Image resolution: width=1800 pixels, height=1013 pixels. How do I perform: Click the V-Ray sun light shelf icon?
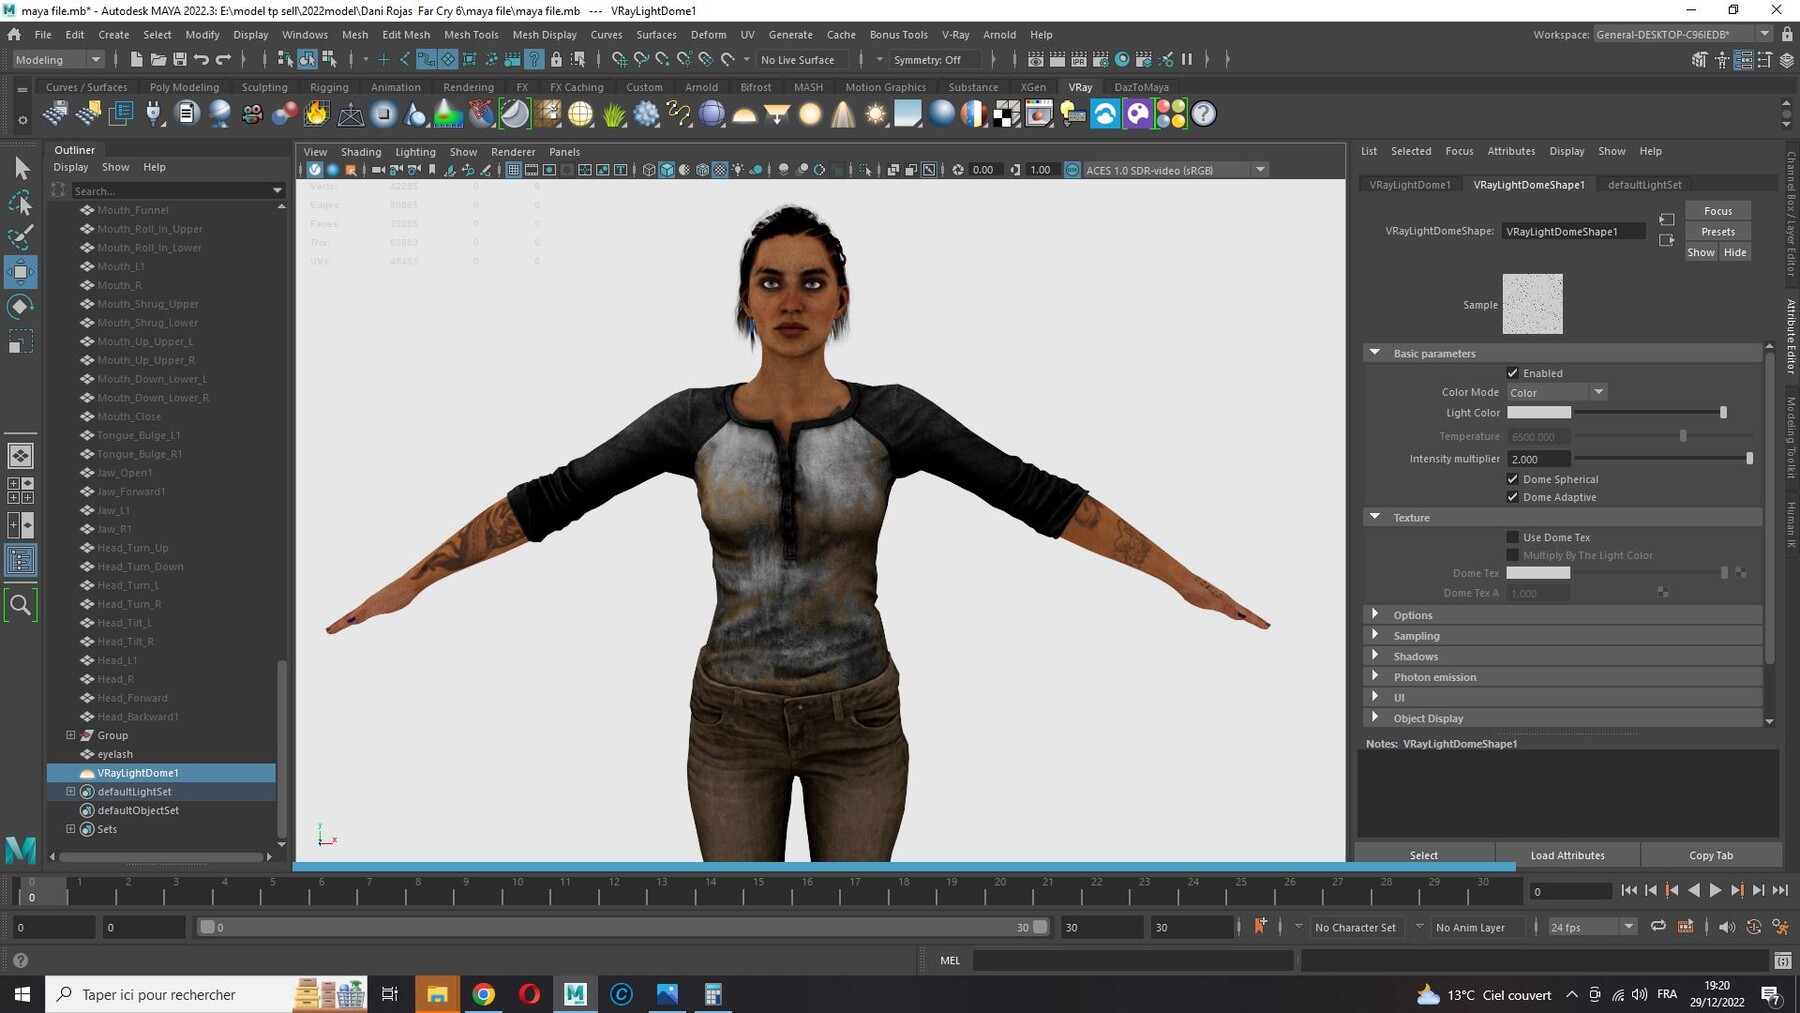pos(876,114)
